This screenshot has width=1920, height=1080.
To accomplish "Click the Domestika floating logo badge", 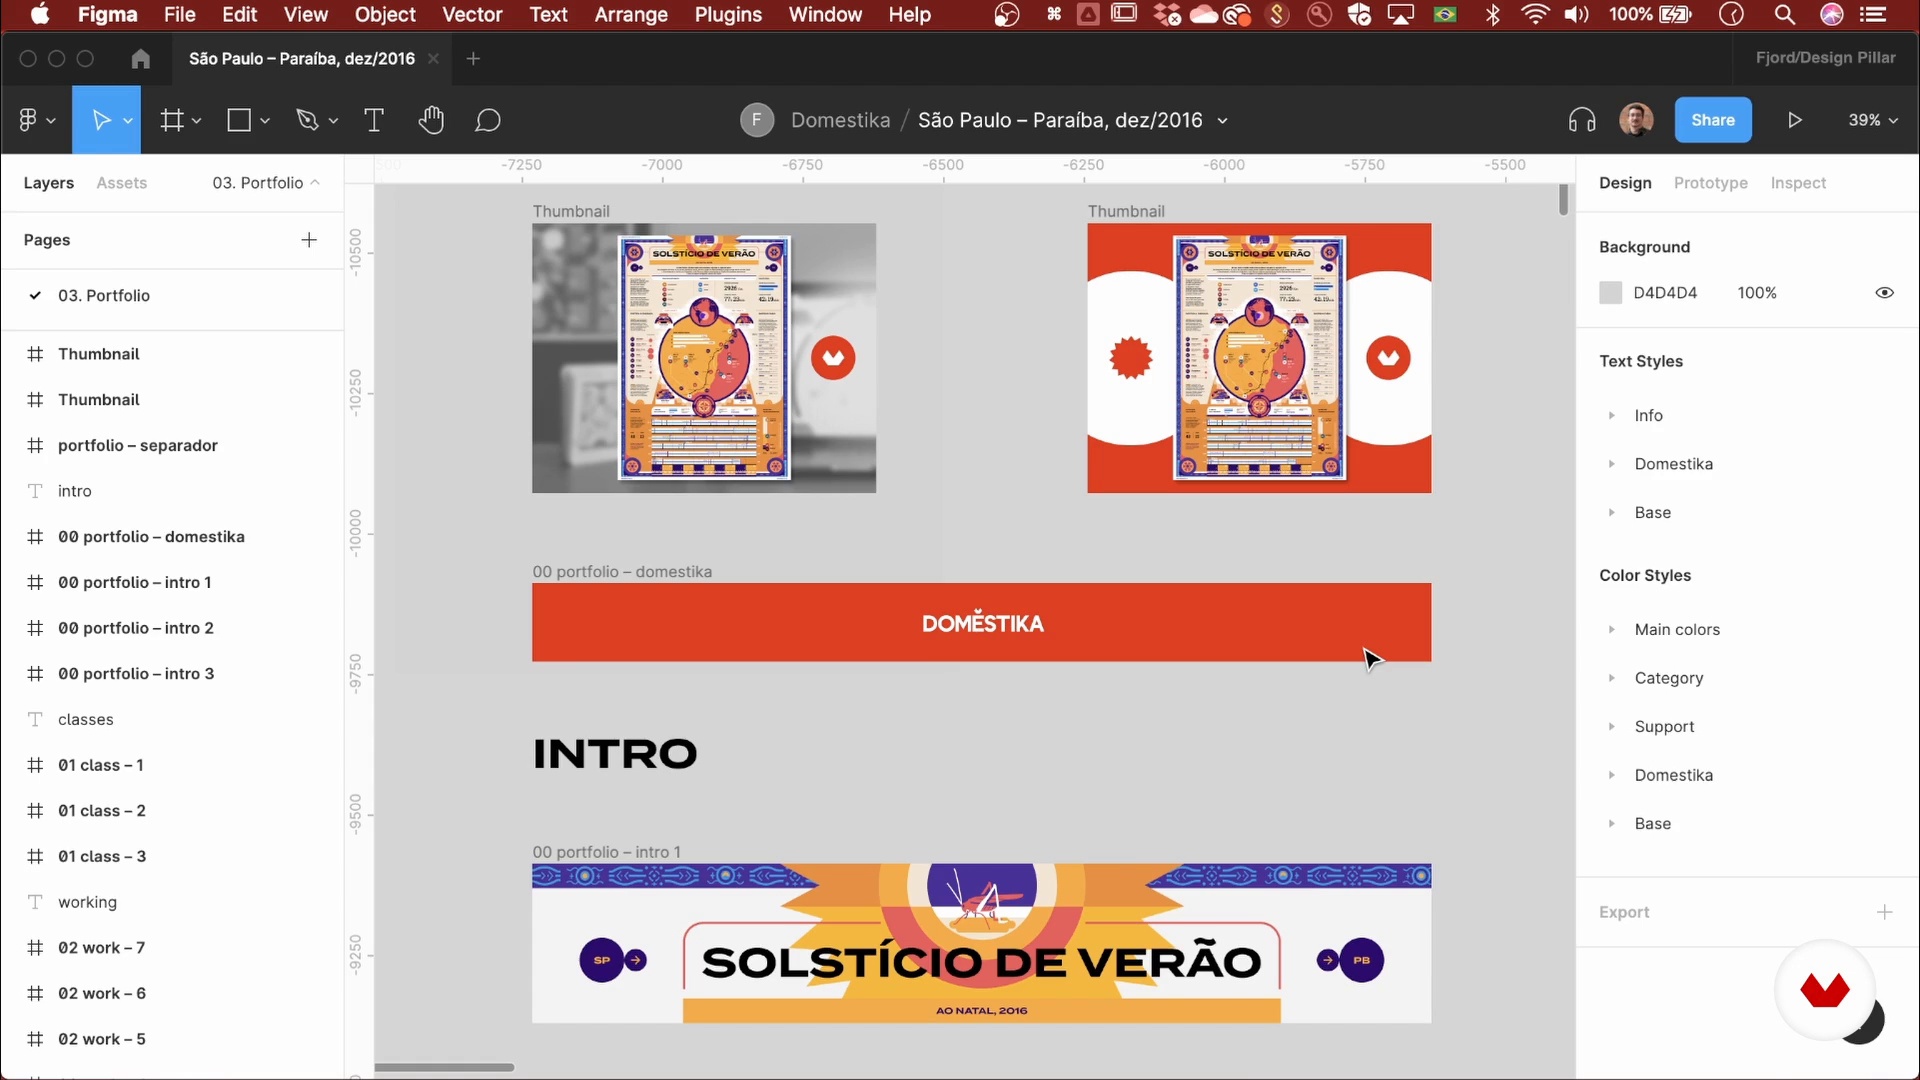I will [1825, 990].
